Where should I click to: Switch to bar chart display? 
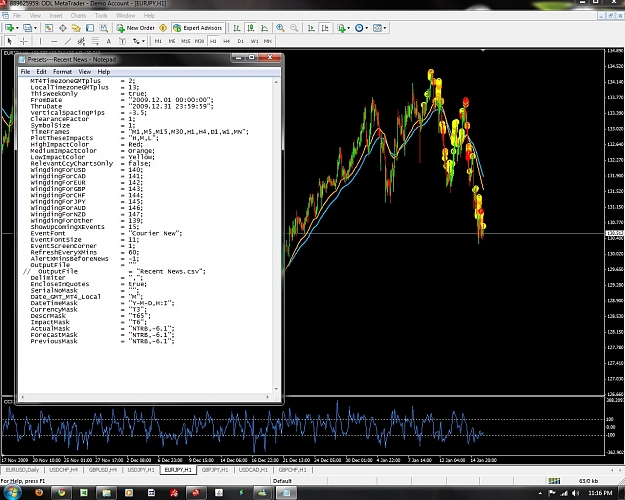click(237, 28)
